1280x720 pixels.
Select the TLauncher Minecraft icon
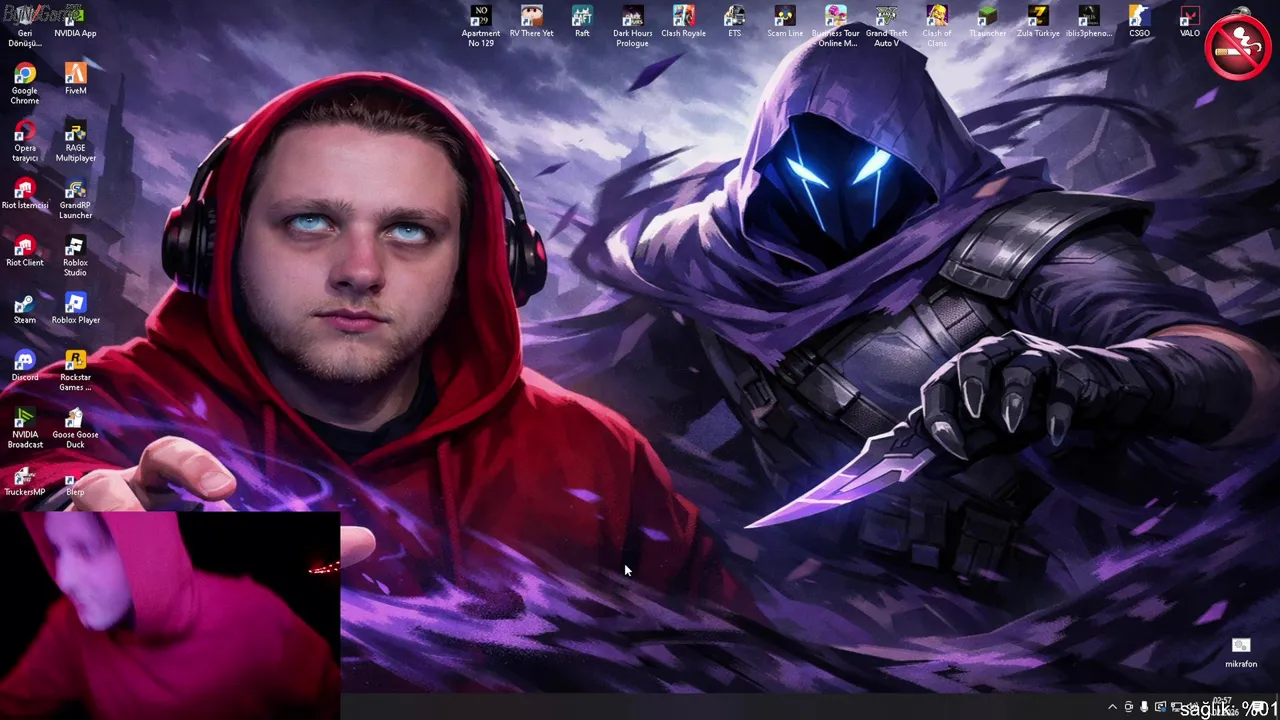tap(987, 22)
